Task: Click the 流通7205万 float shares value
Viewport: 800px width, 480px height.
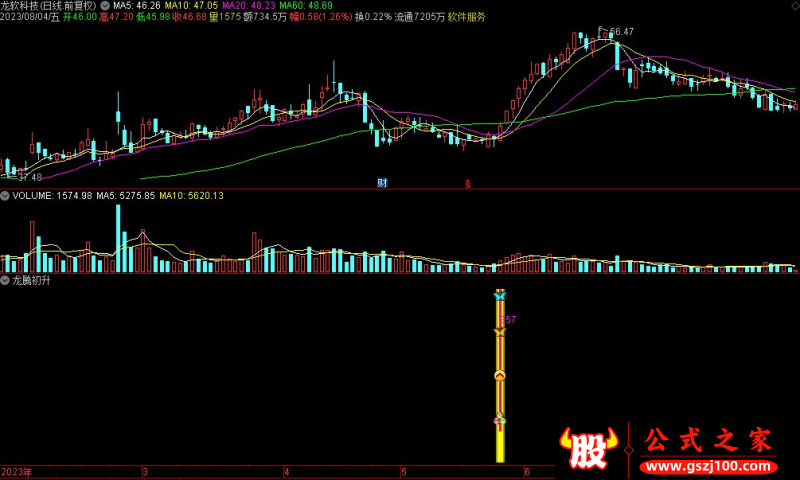Action: (x=420, y=17)
